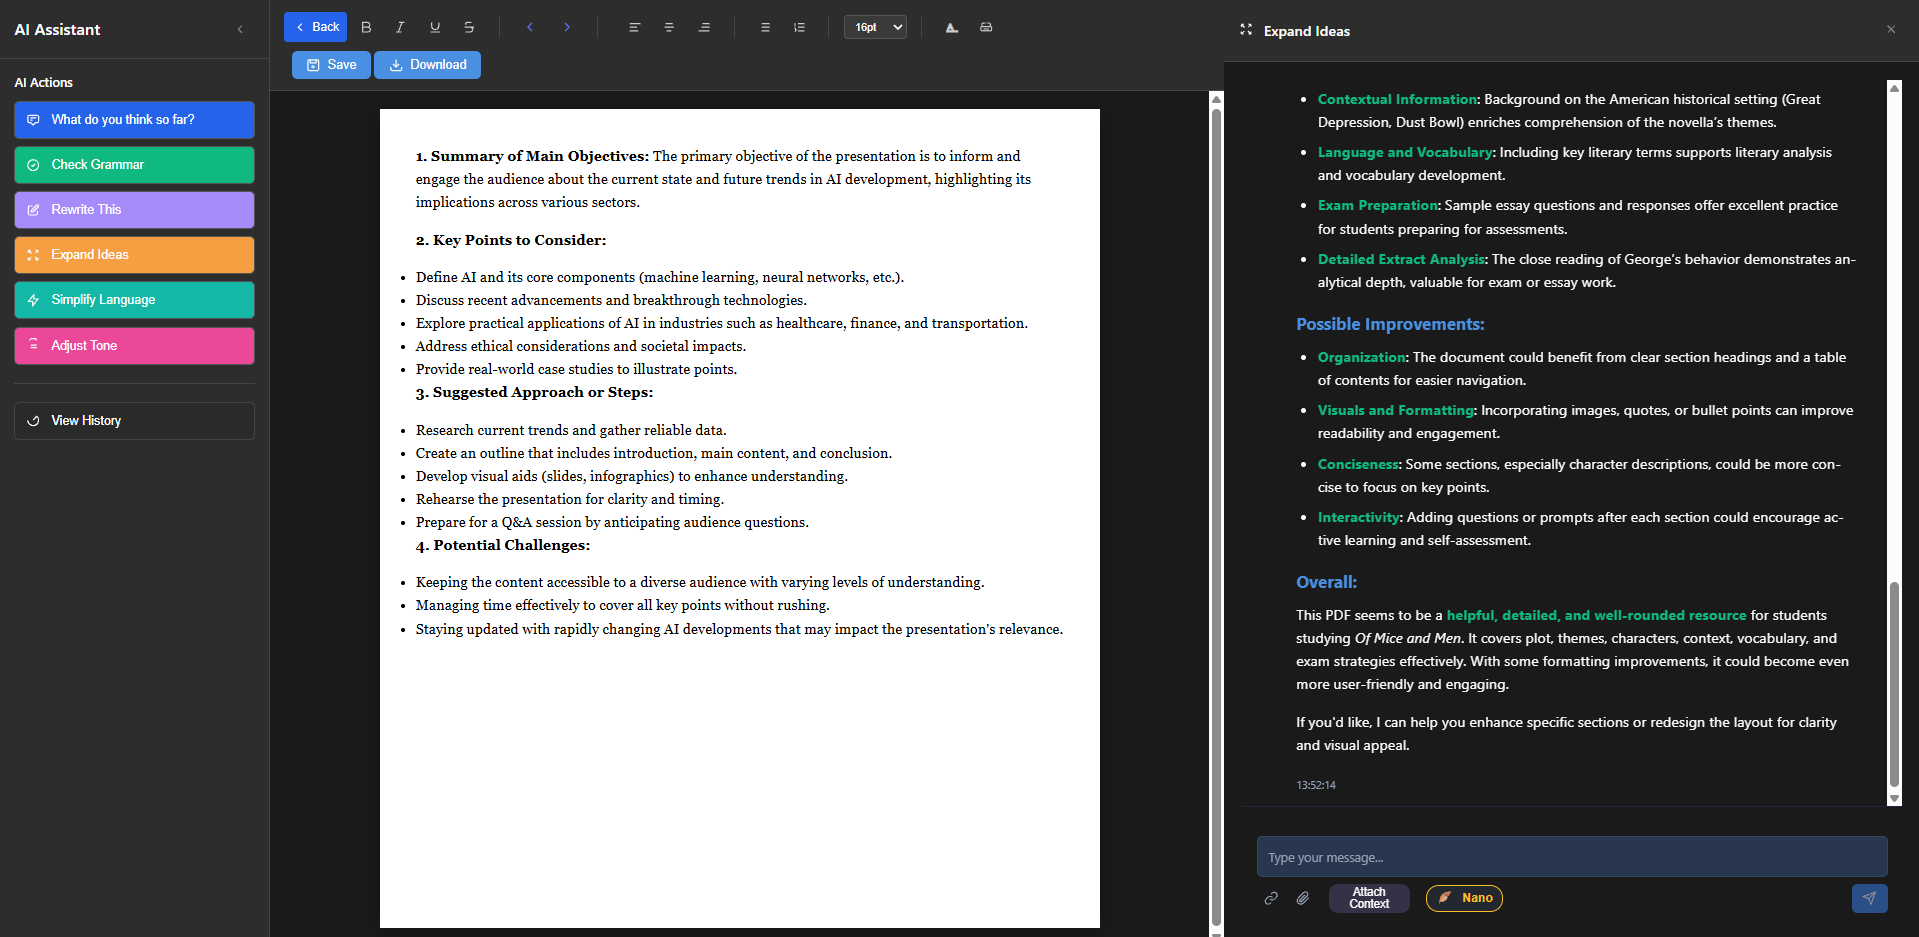
Task: Insert a numbered list
Action: 799,27
